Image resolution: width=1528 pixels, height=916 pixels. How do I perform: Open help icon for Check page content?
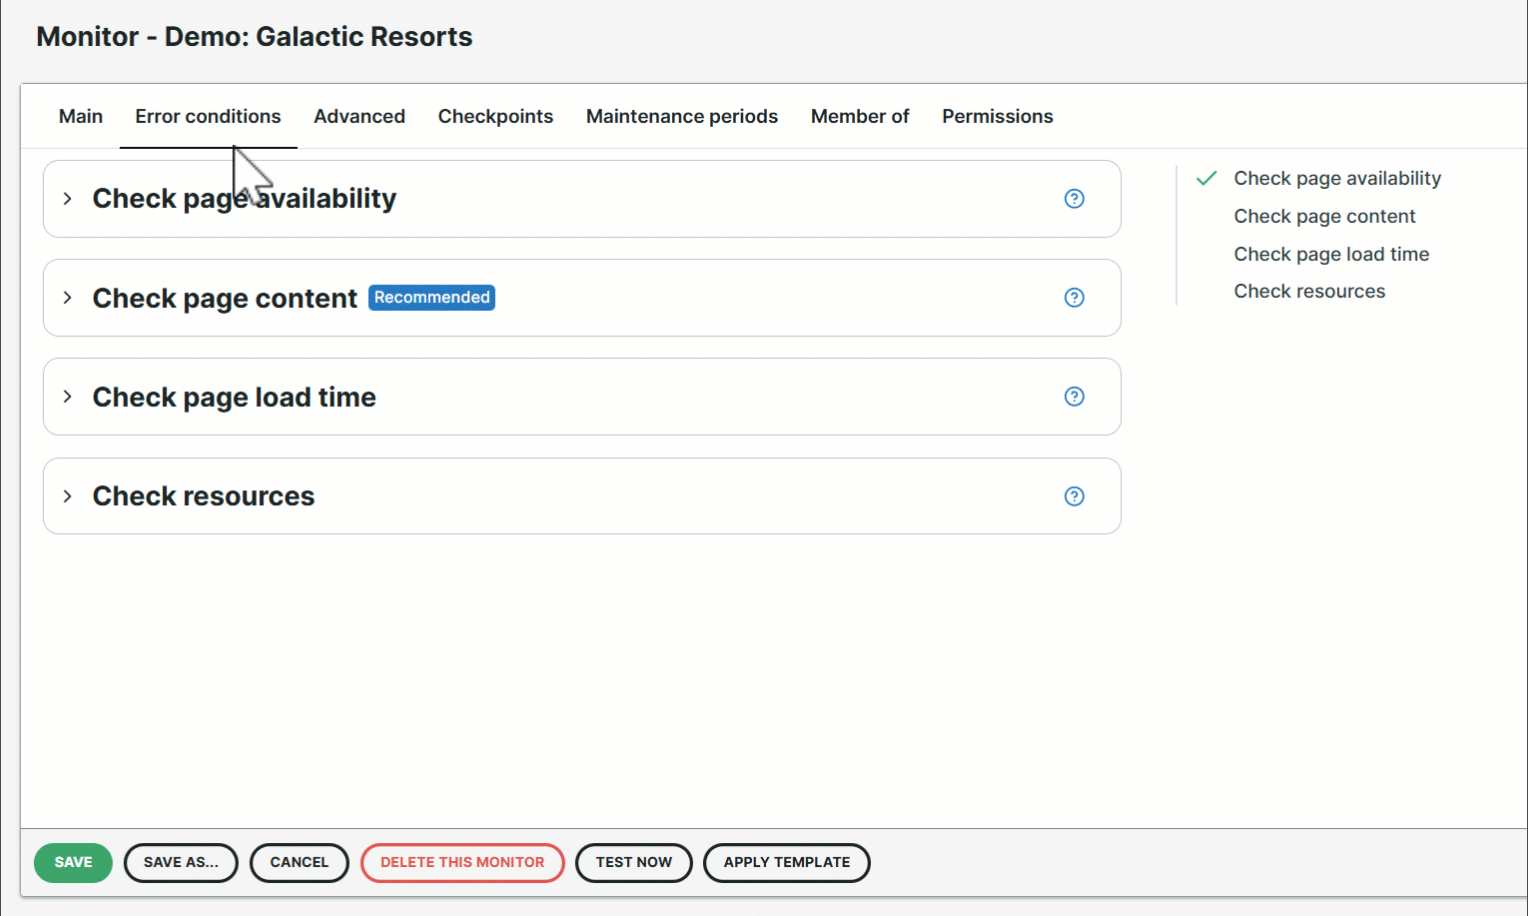click(1074, 297)
